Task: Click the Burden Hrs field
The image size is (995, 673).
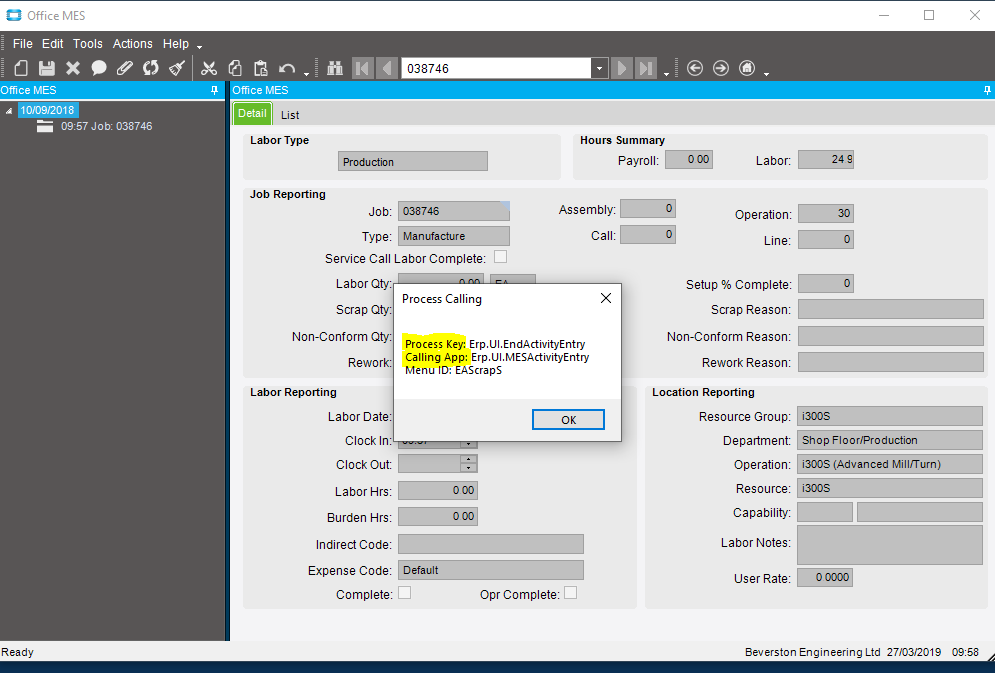Action: pyautogui.click(x=438, y=516)
